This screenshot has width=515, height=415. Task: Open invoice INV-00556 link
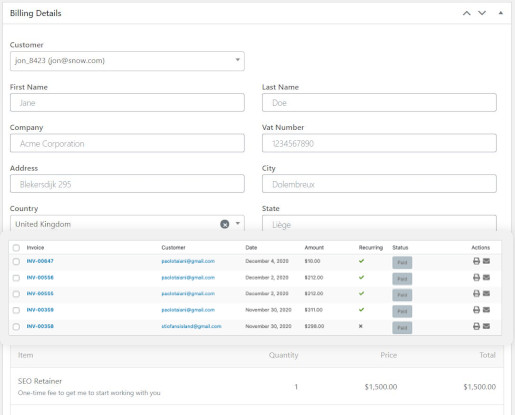40,277
